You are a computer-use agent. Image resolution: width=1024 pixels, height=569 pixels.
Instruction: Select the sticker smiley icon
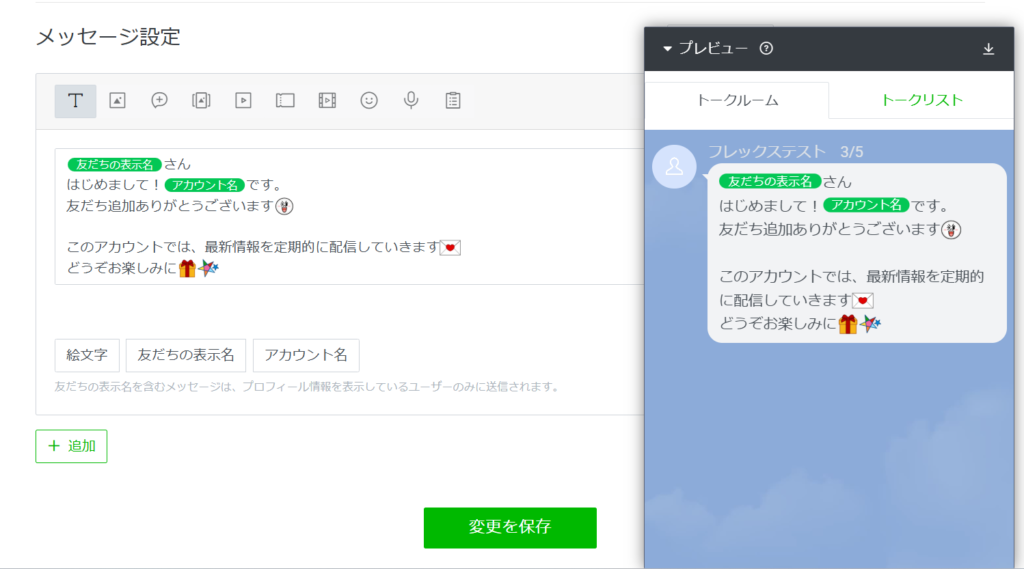(369, 101)
